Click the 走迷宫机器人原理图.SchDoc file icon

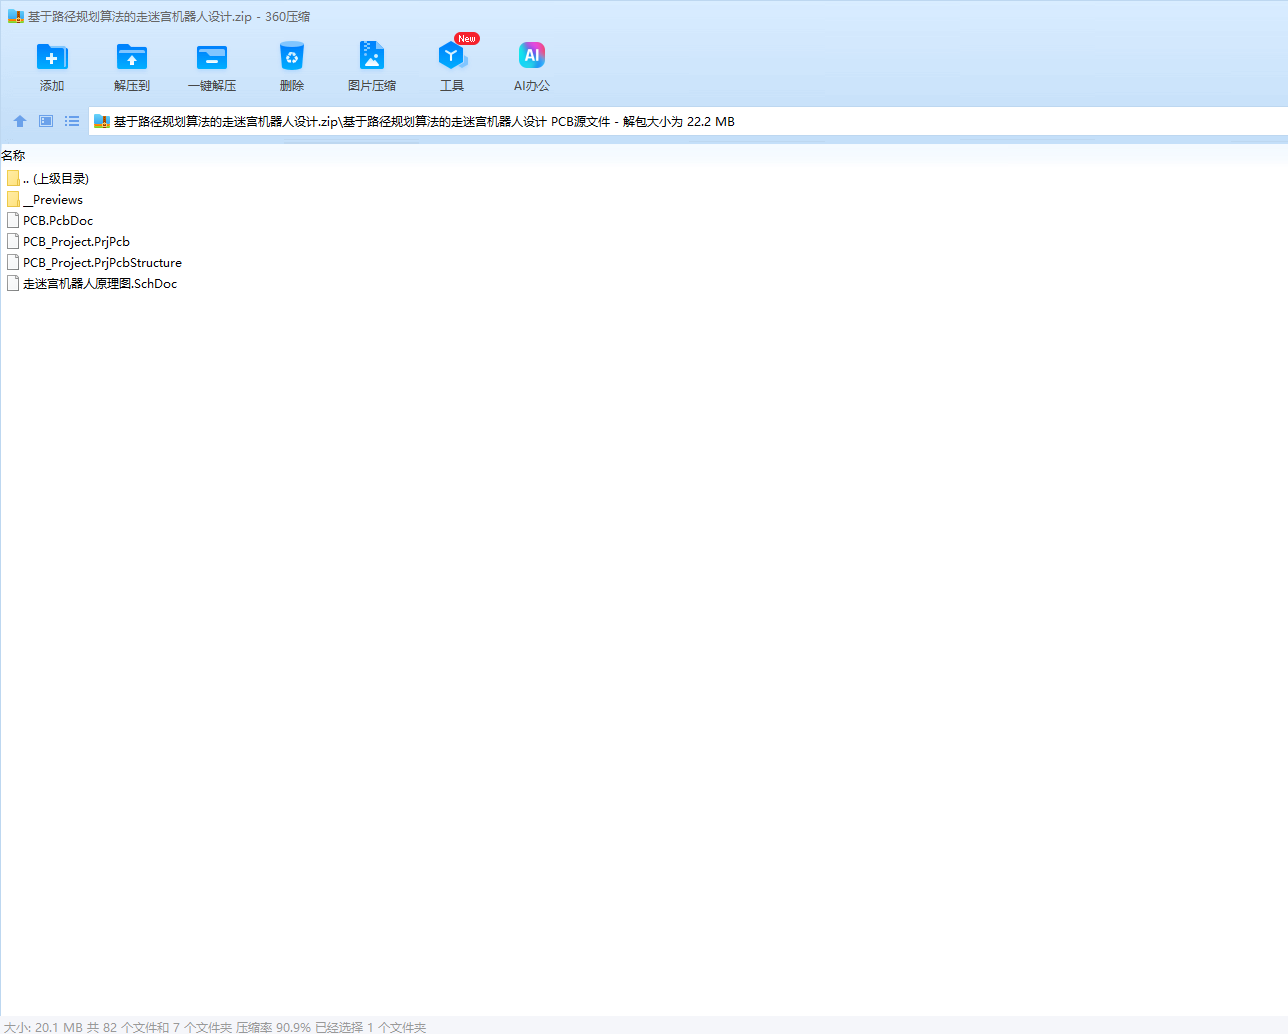pos(13,284)
